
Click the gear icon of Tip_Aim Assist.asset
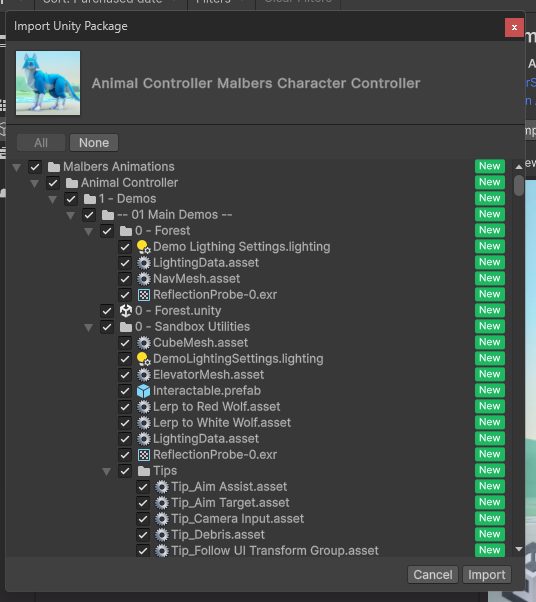(x=162, y=487)
